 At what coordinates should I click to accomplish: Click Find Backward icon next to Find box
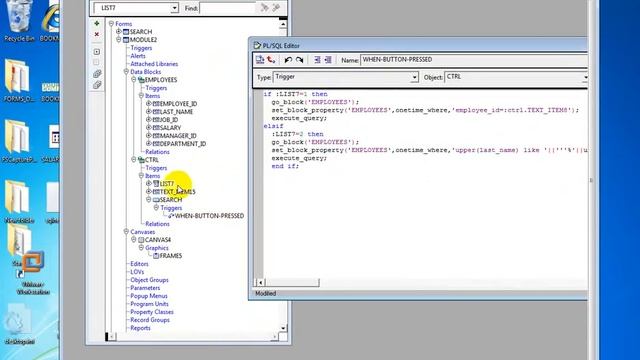point(276,8)
